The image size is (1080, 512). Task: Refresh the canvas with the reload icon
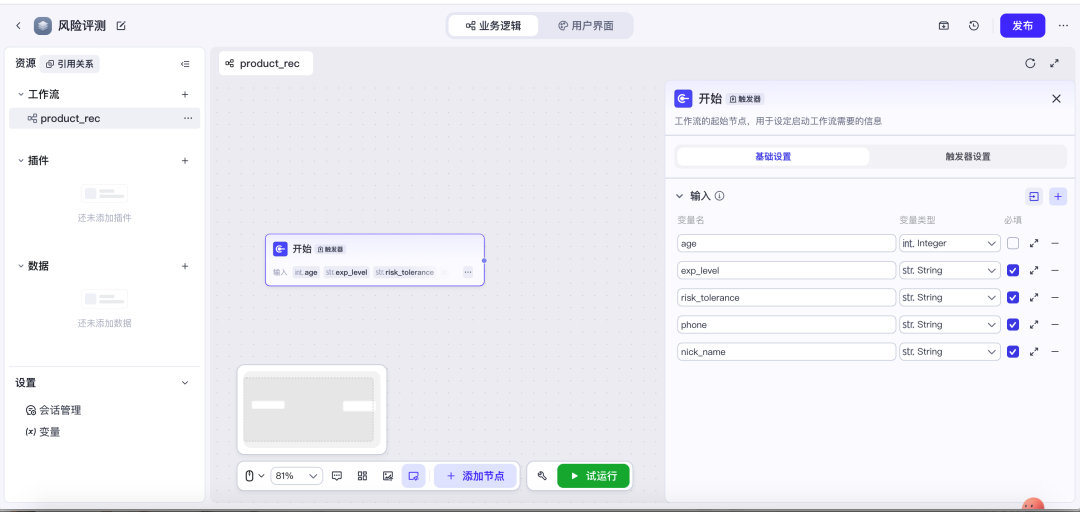pos(1030,63)
